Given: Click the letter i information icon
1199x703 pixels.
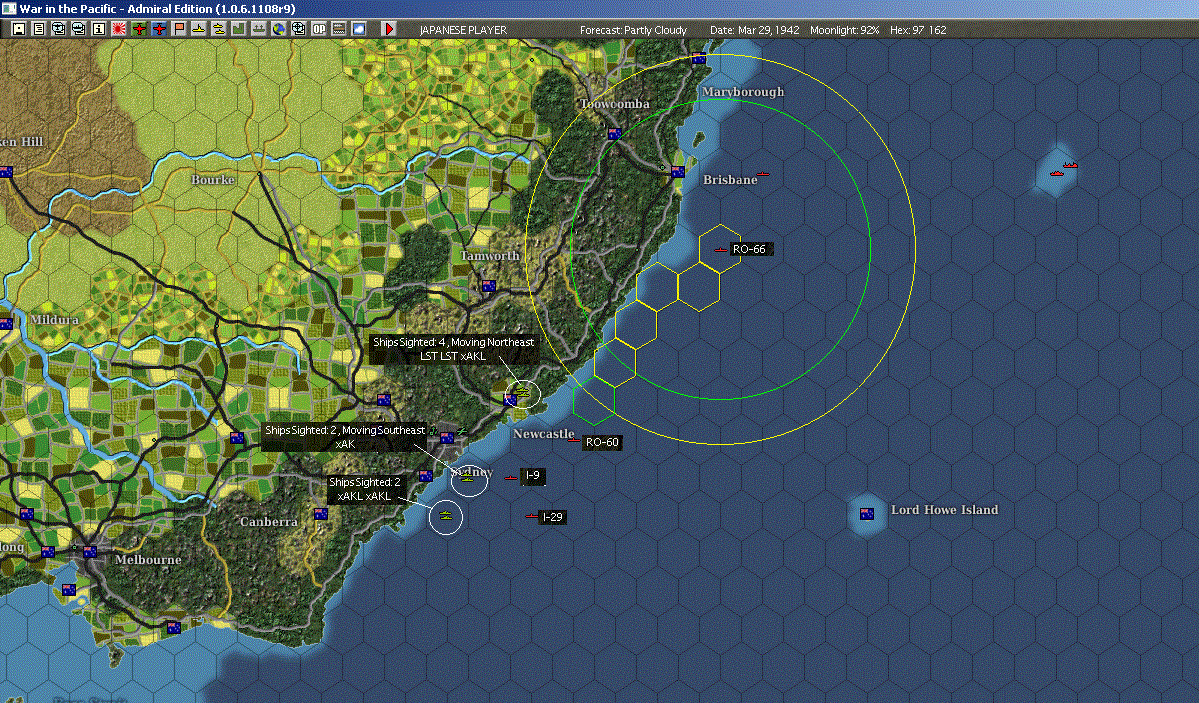Looking at the screenshot, I should pyautogui.click(x=99, y=29).
